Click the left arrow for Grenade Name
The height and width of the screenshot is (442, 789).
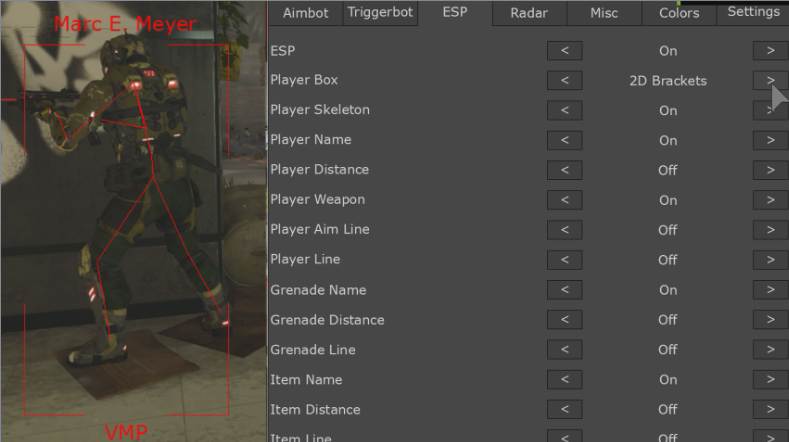pos(565,290)
